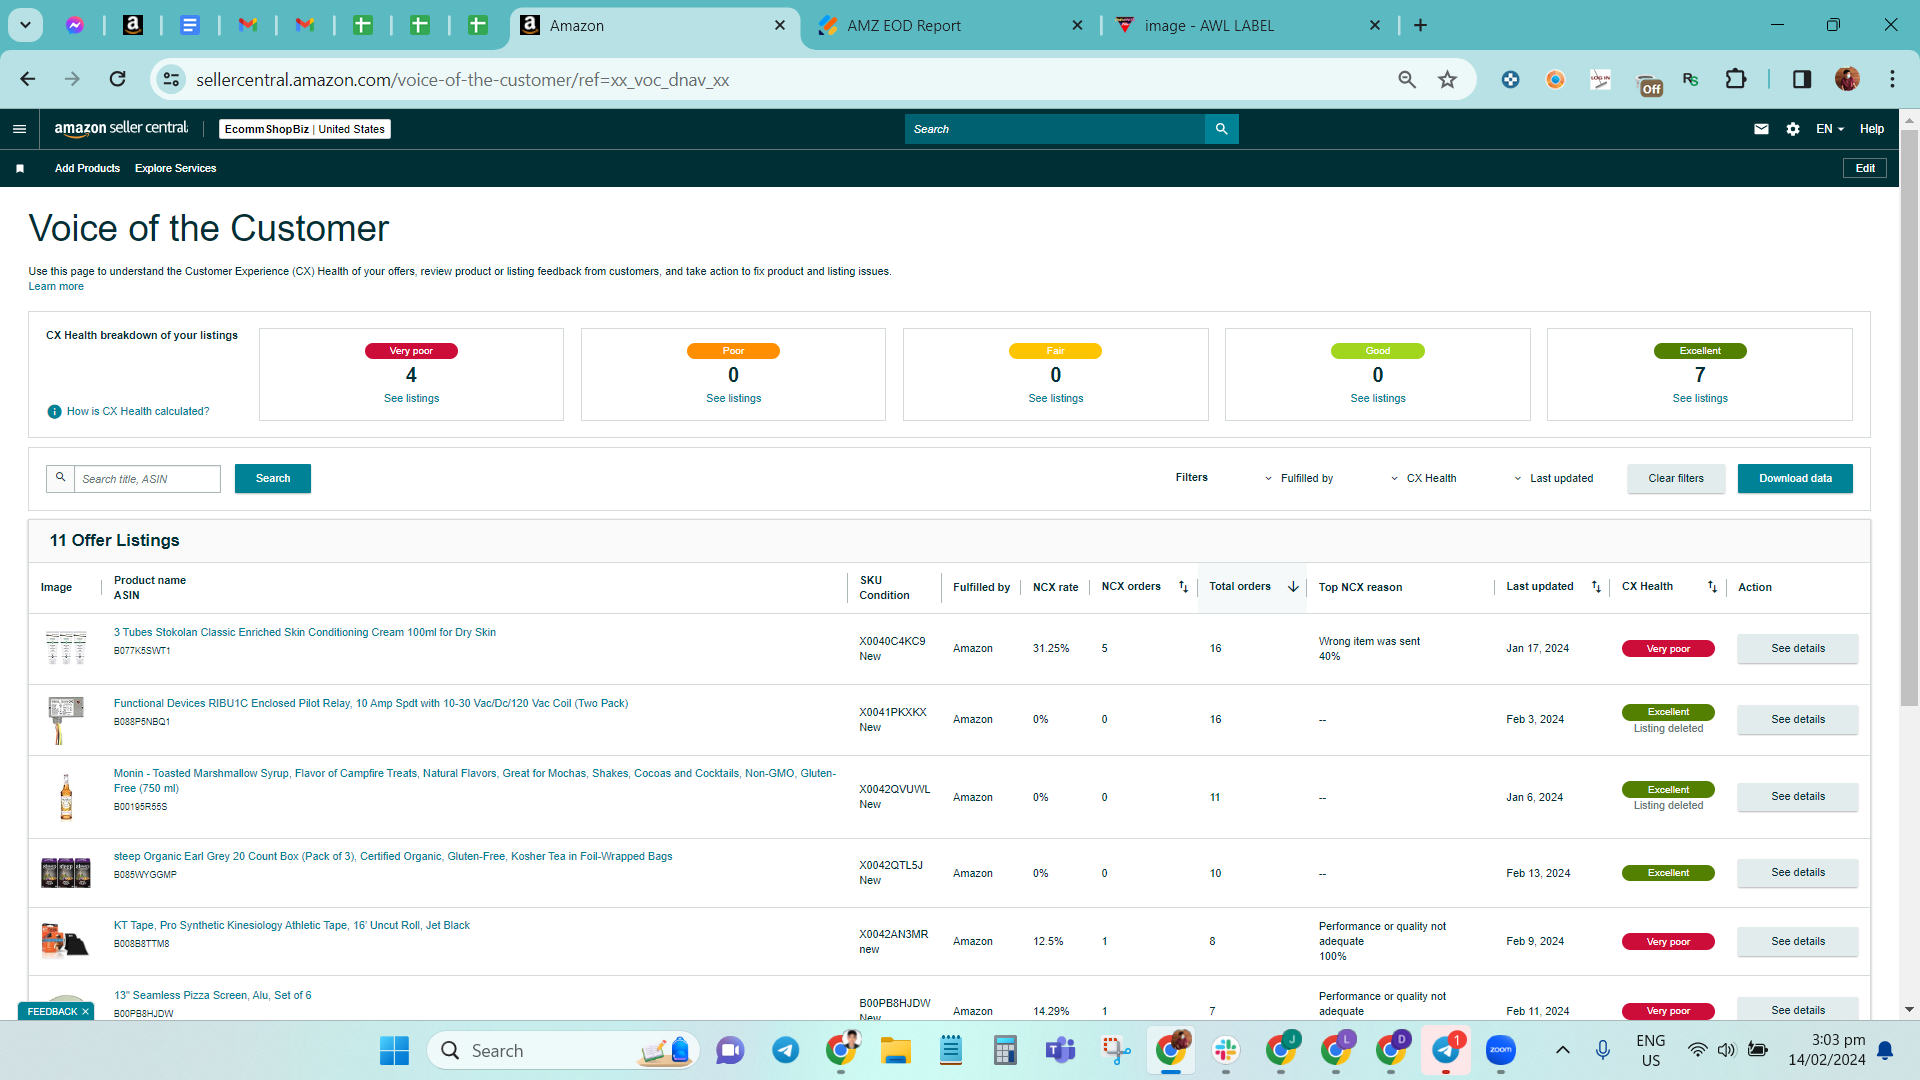Sort listings by Last updated
This screenshot has width=1920, height=1080.
pos(1596,587)
